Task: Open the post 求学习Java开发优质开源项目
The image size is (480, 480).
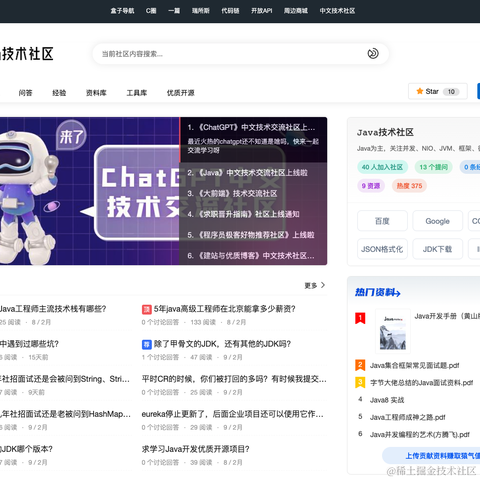Action: coord(196,449)
